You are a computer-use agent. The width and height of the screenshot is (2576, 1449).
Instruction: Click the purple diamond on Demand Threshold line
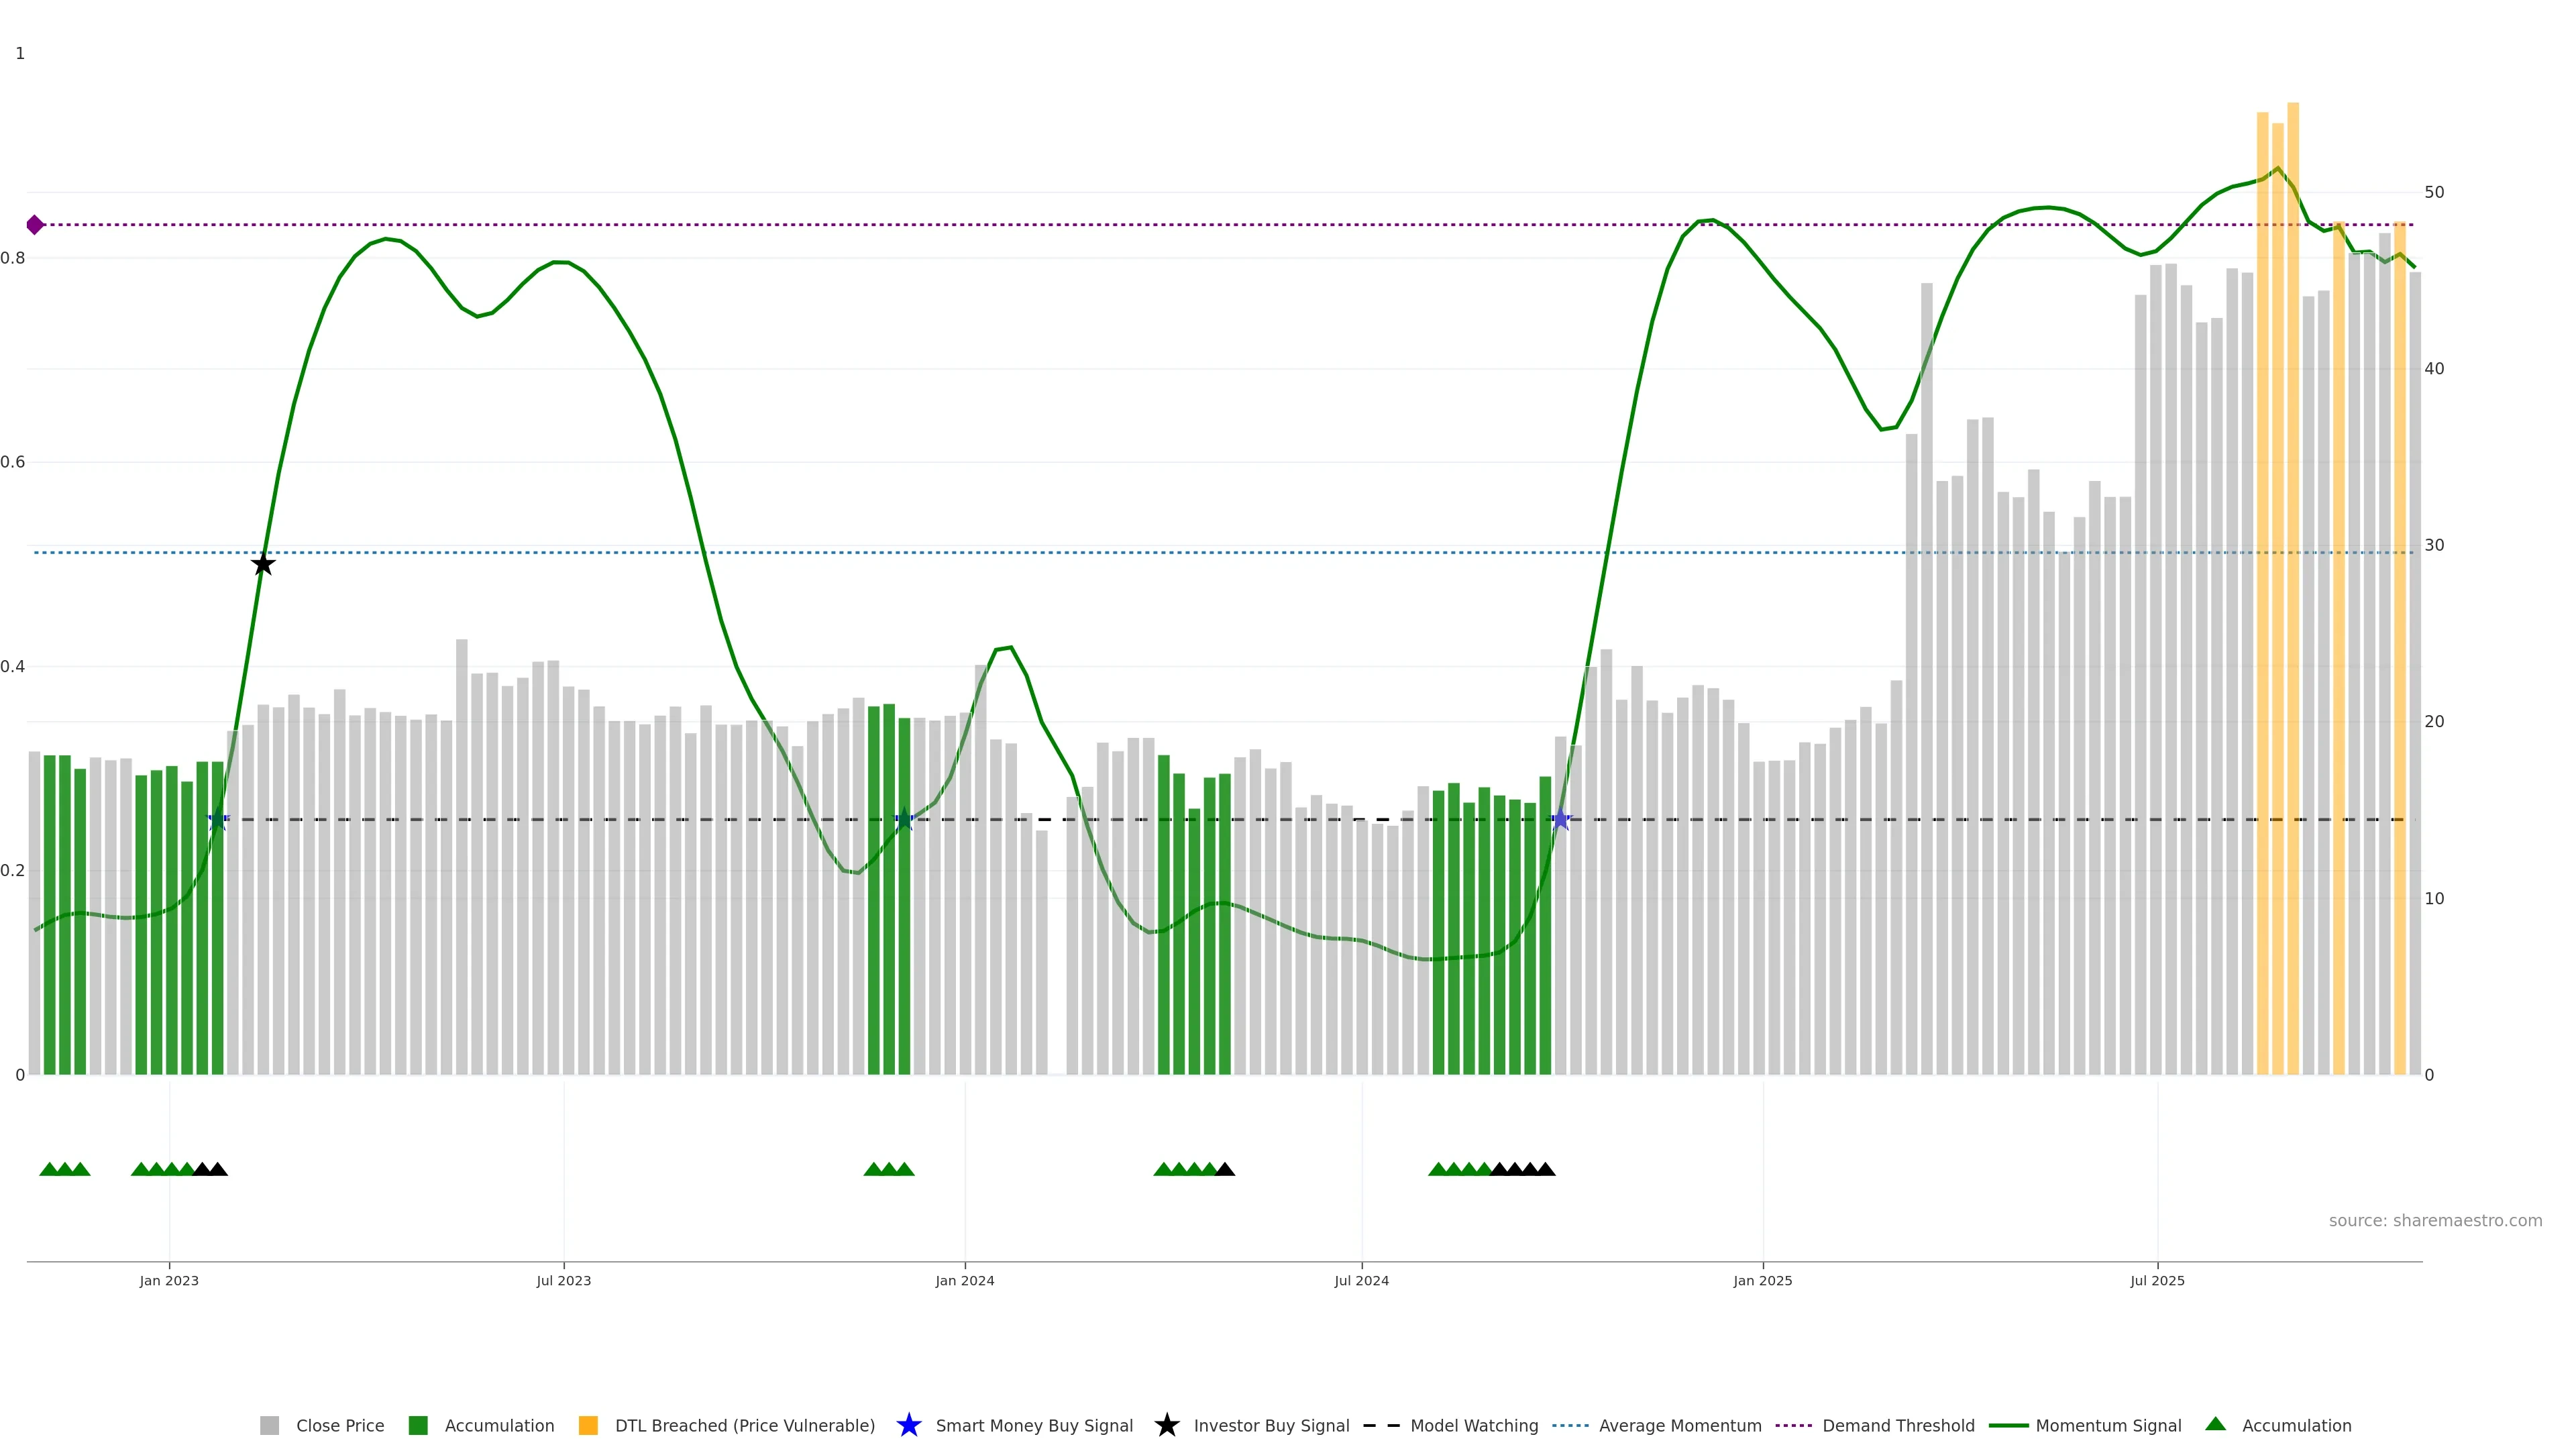click(x=35, y=225)
